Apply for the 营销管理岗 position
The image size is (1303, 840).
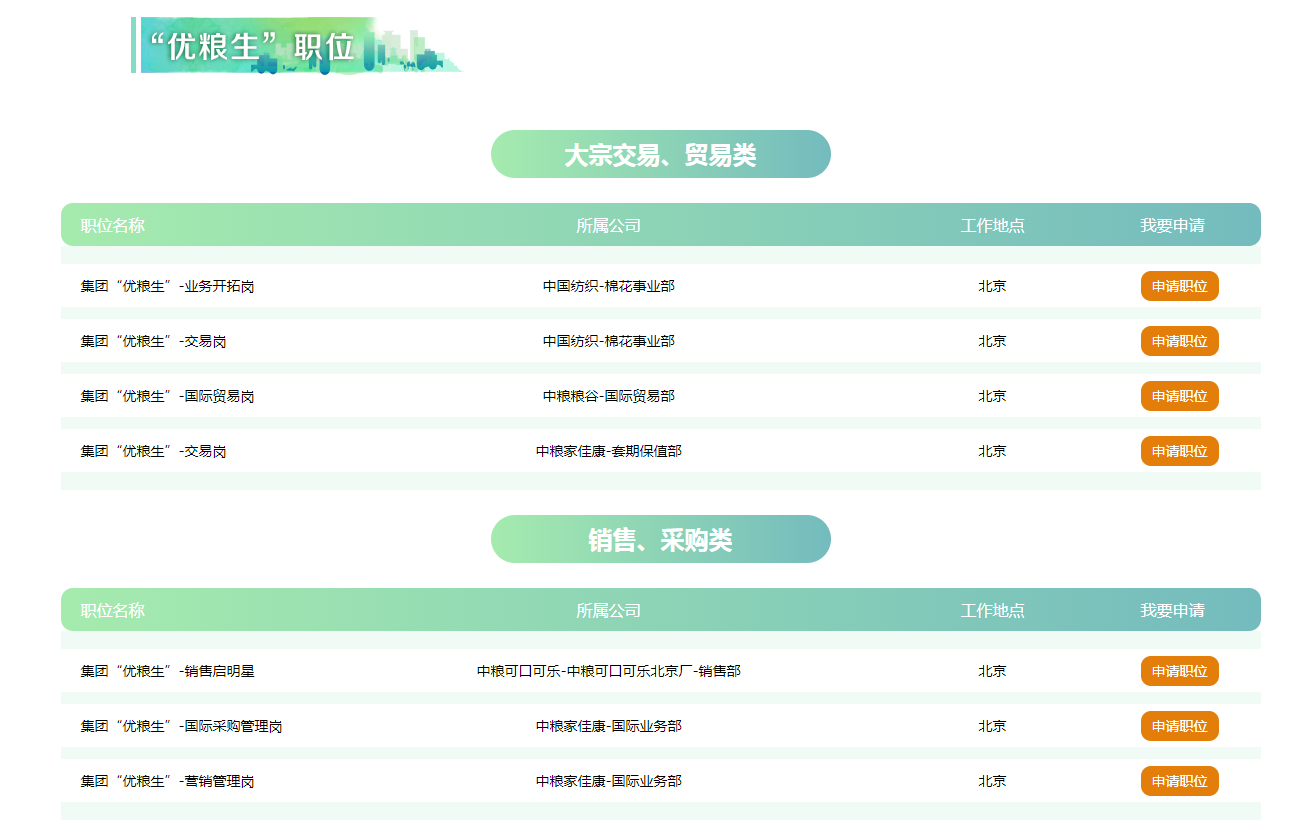[1179, 781]
